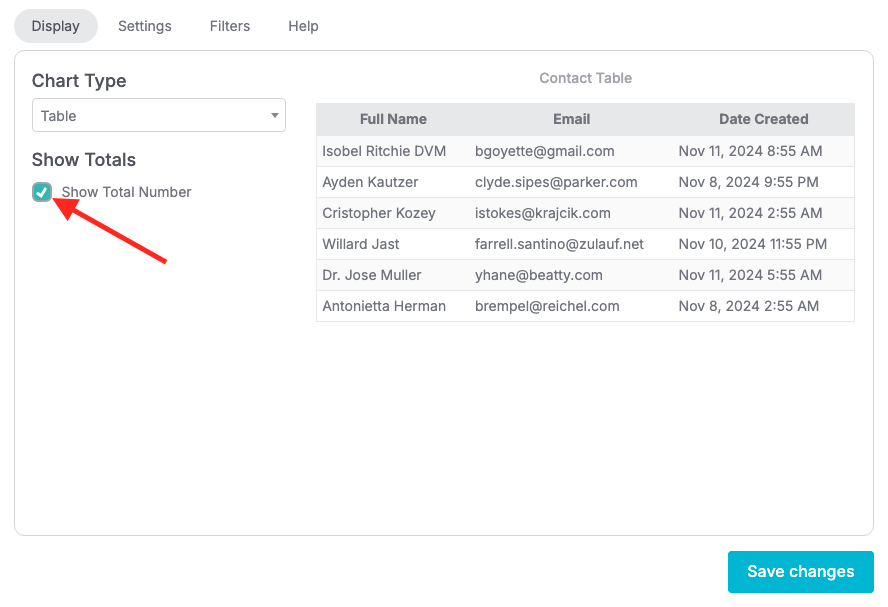Select the name Willard Jast
This screenshot has height=607, width=888.
click(x=361, y=244)
